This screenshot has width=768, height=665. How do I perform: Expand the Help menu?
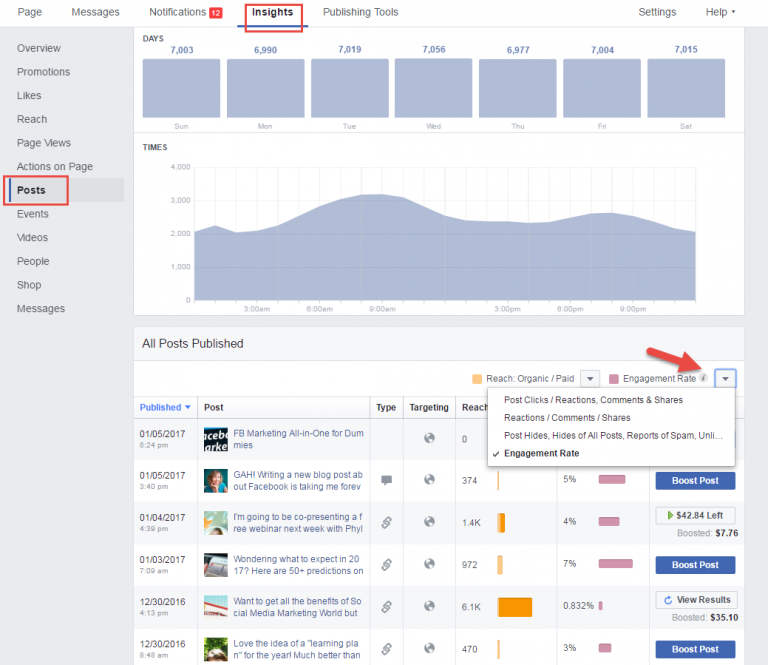coord(720,12)
